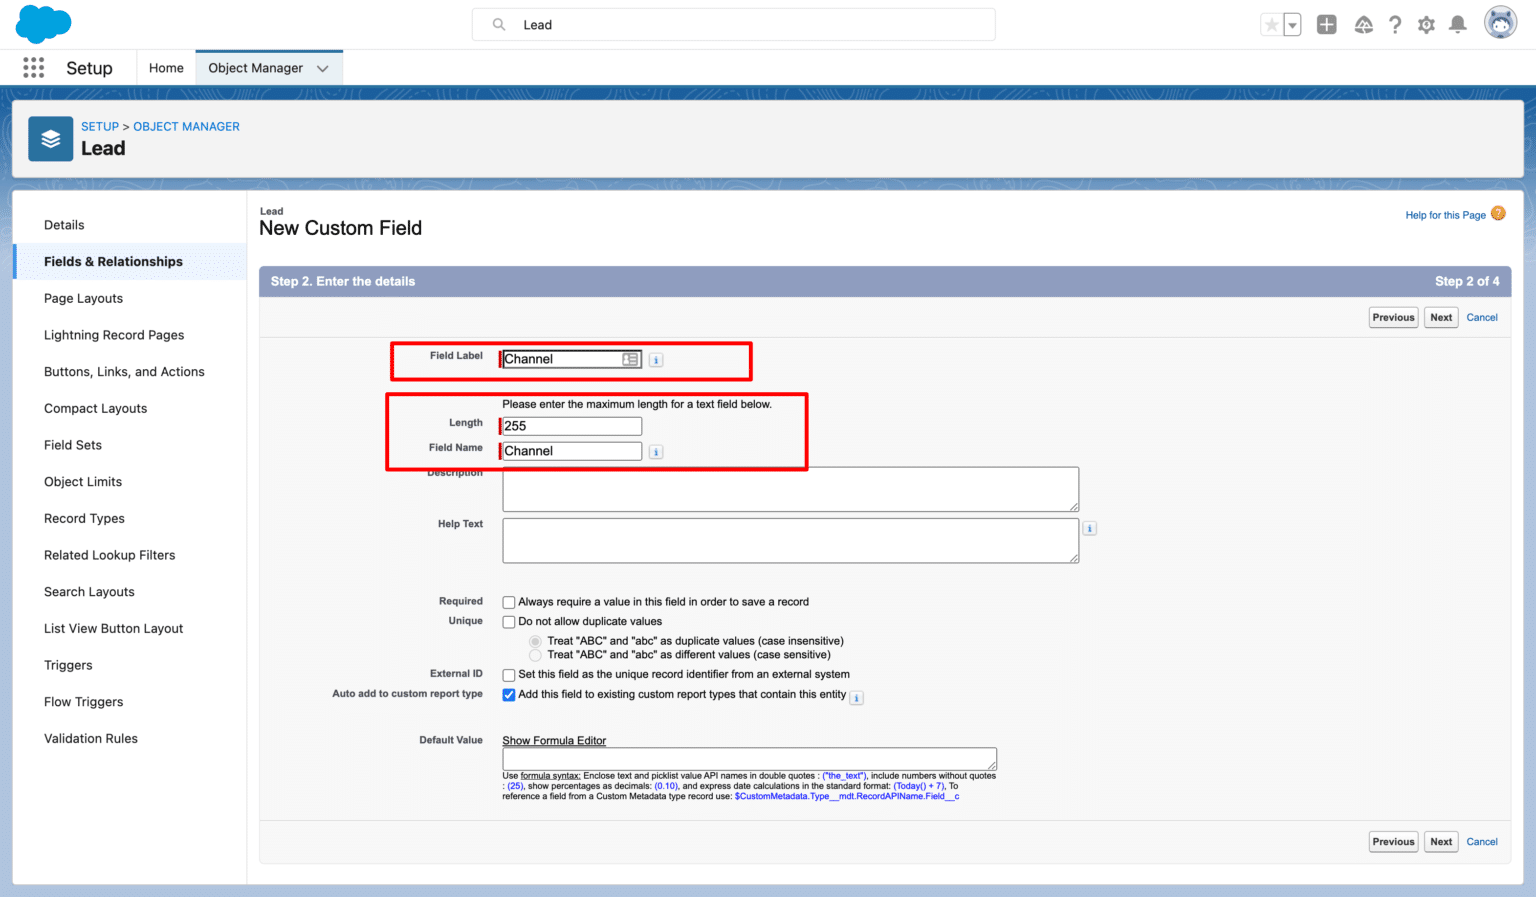This screenshot has height=897, width=1536.
Task: Click the Salesforce Help question mark icon
Action: (x=1395, y=24)
